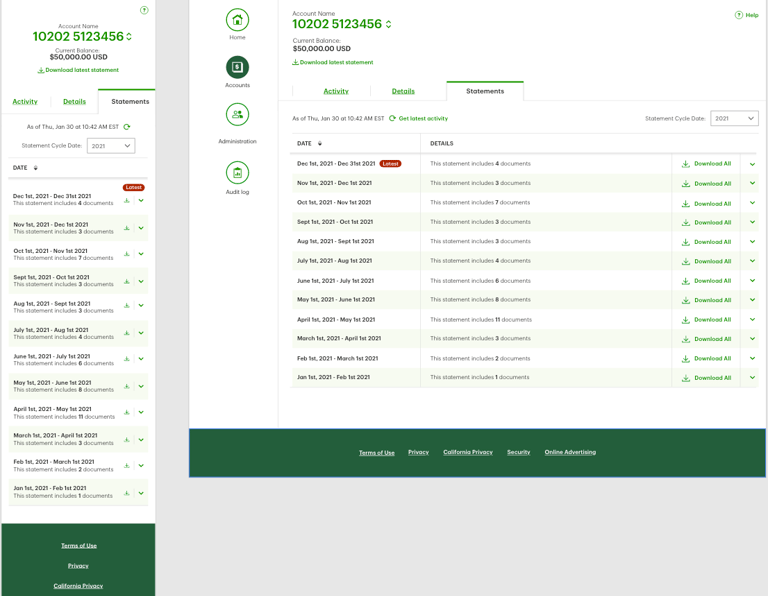
Task: Expand the desktop Oct 1st–Nov 1st 2021 row
Action: [x=752, y=203]
